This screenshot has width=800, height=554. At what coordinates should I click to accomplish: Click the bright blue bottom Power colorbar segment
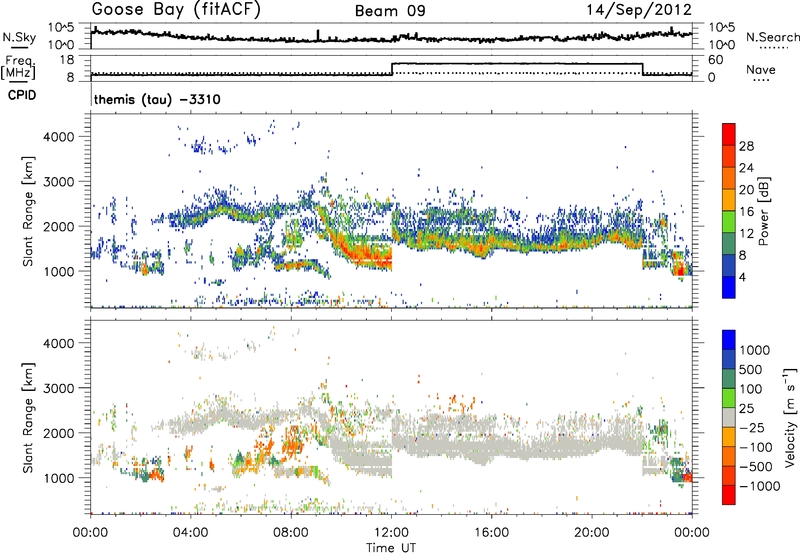729,287
